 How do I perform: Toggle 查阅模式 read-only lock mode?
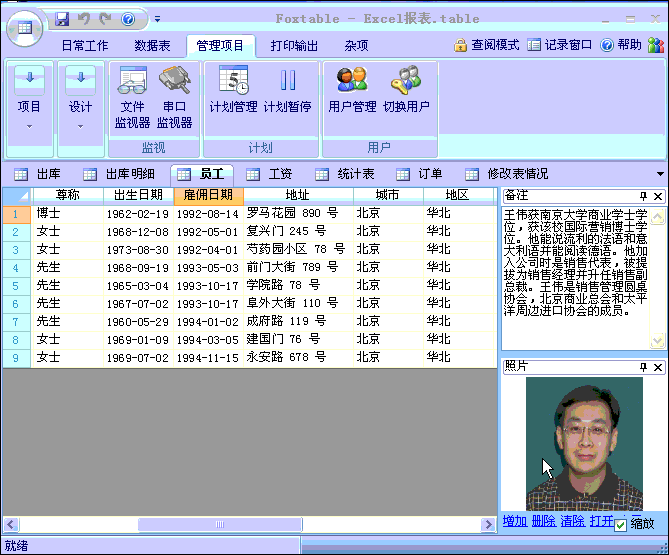486,45
